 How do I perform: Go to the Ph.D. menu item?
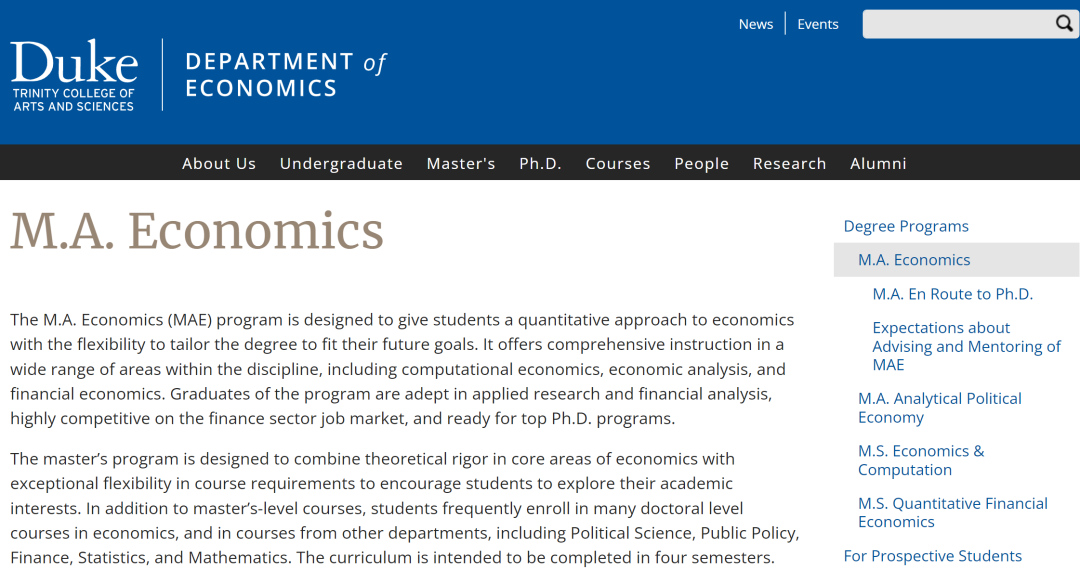(x=541, y=163)
